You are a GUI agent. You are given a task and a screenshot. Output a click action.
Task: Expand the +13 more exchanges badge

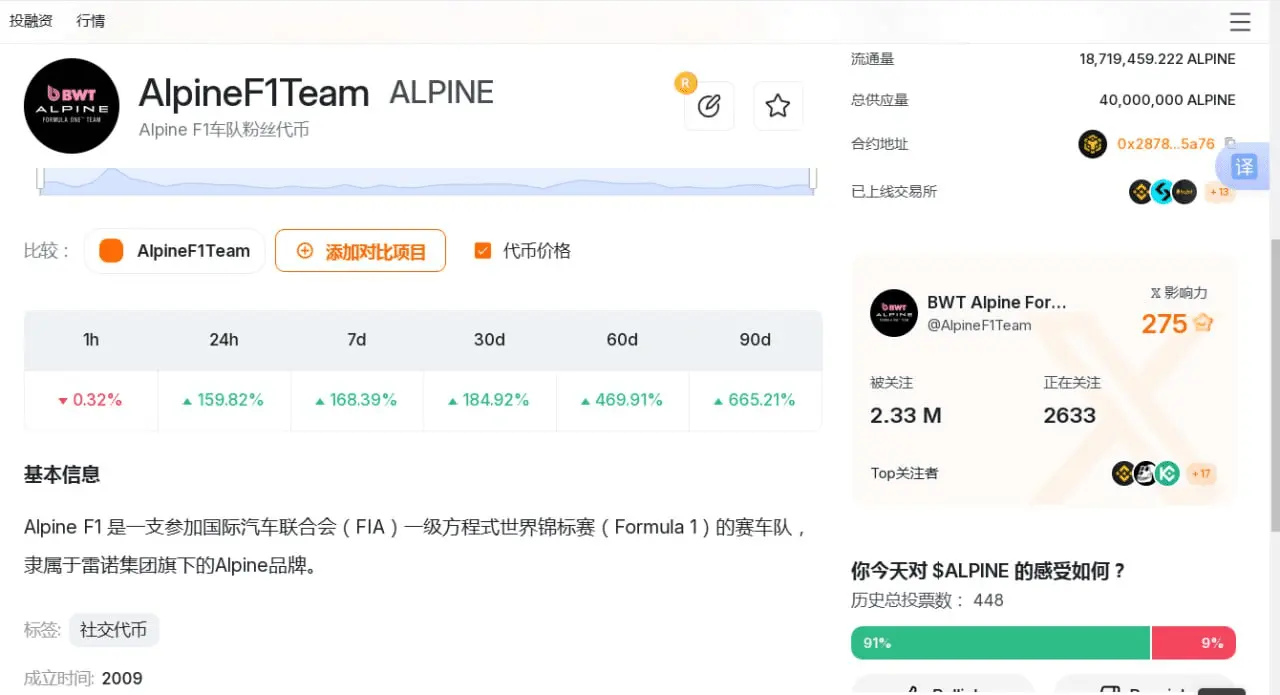pos(1219,191)
